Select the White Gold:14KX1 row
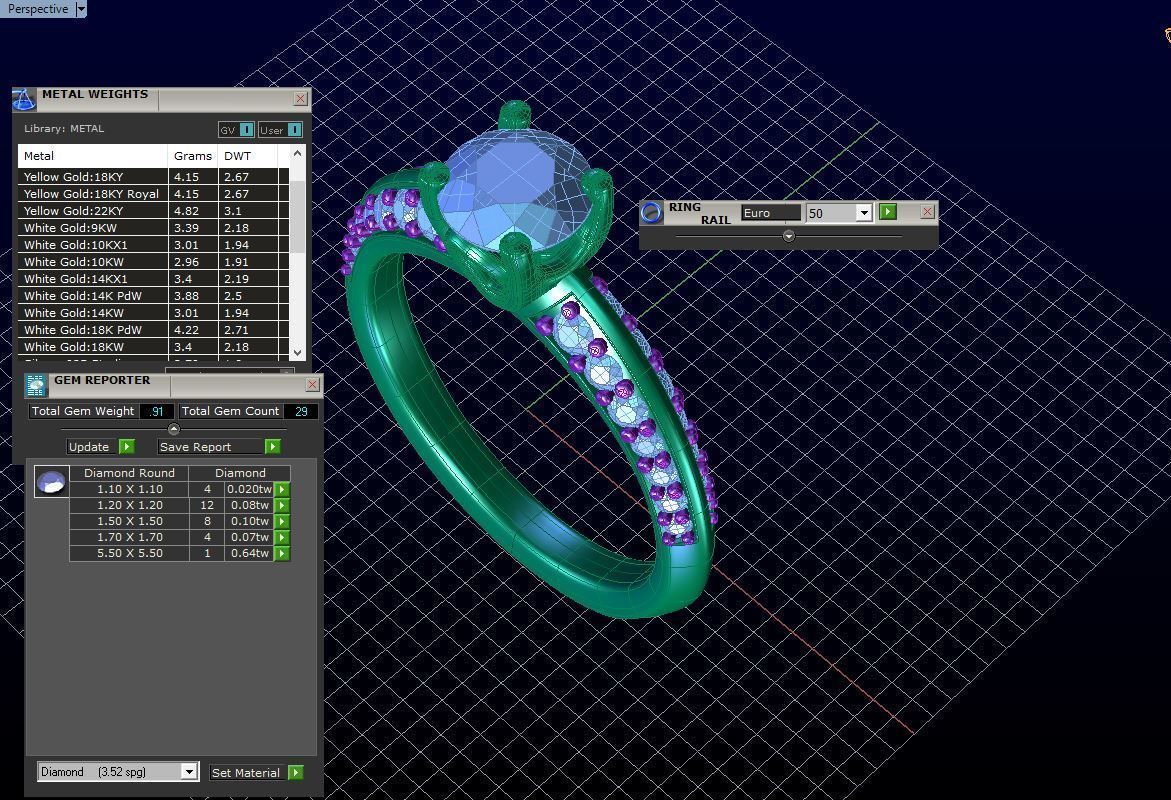 (153, 279)
